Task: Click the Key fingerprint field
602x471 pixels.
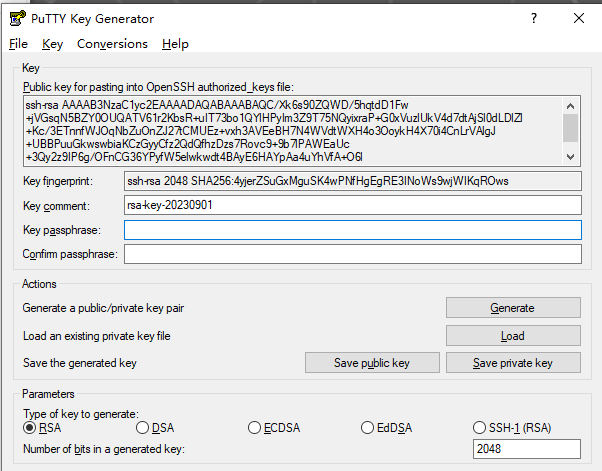Action: click(x=352, y=181)
